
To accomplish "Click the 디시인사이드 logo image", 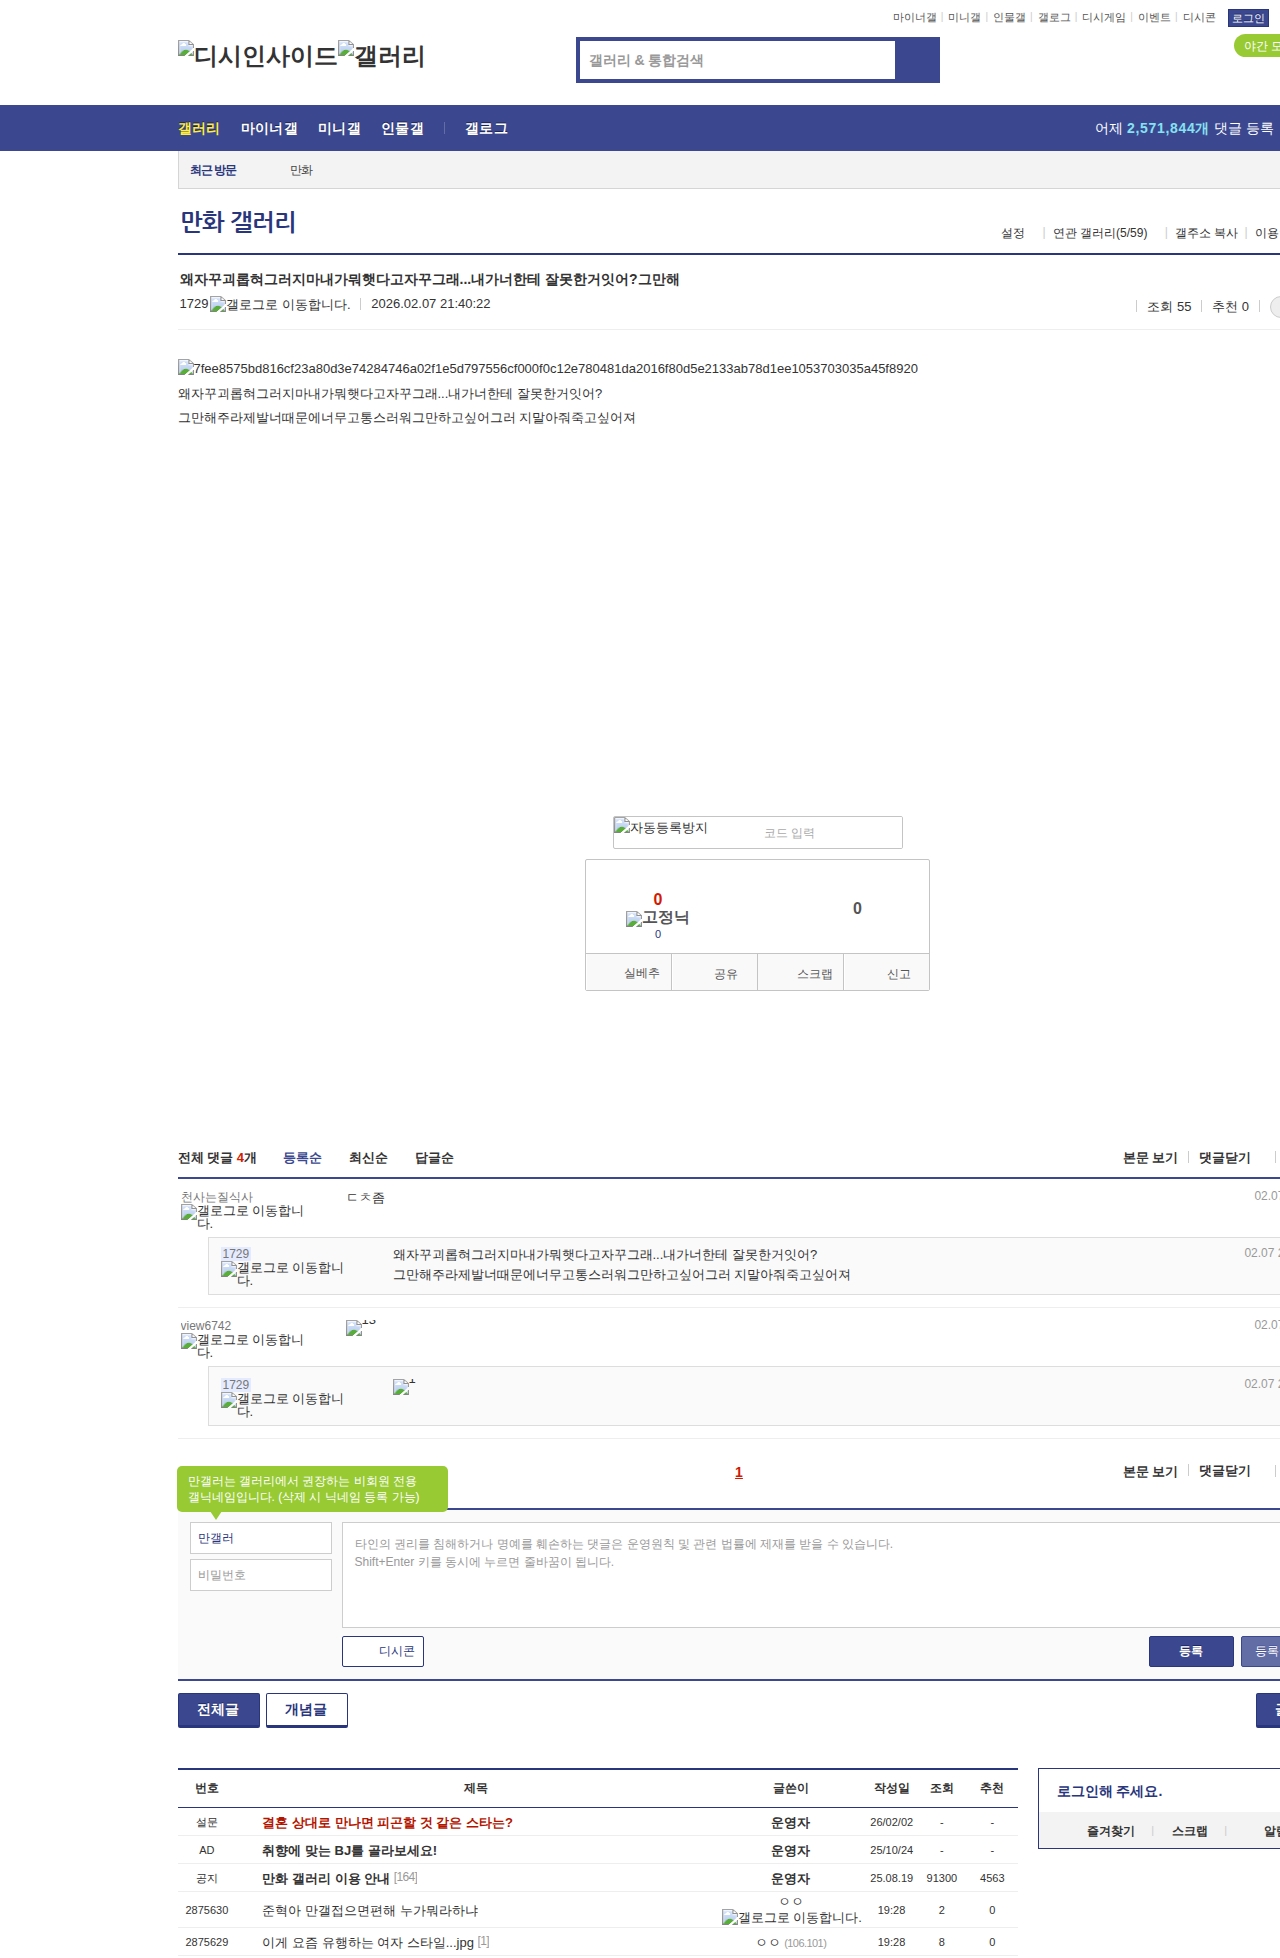I will coord(257,55).
